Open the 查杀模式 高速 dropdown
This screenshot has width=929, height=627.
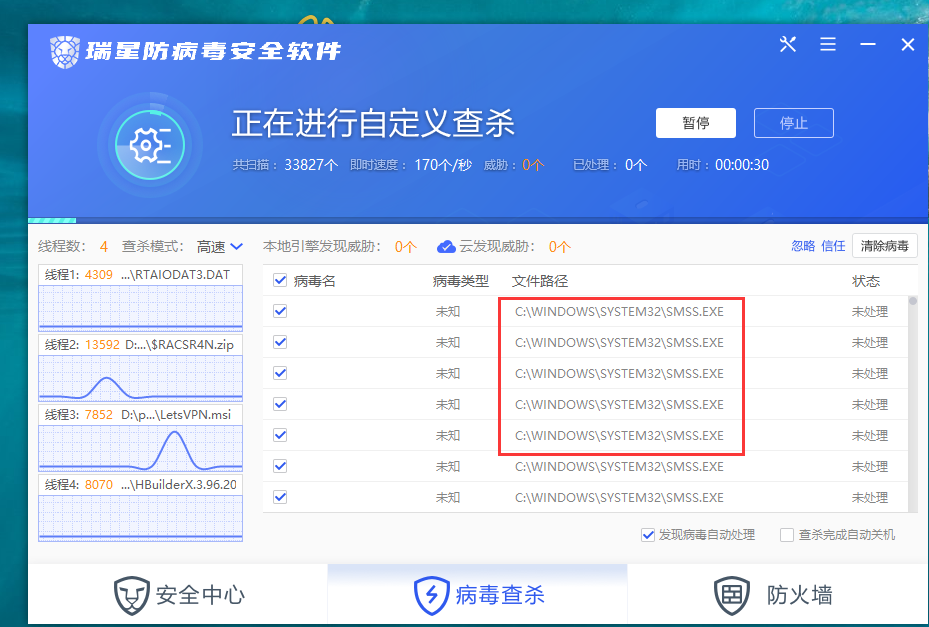(220, 247)
